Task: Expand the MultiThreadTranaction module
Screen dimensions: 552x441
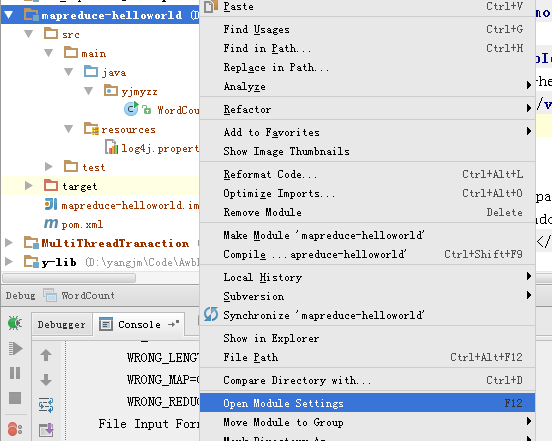Action: (9, 242)
